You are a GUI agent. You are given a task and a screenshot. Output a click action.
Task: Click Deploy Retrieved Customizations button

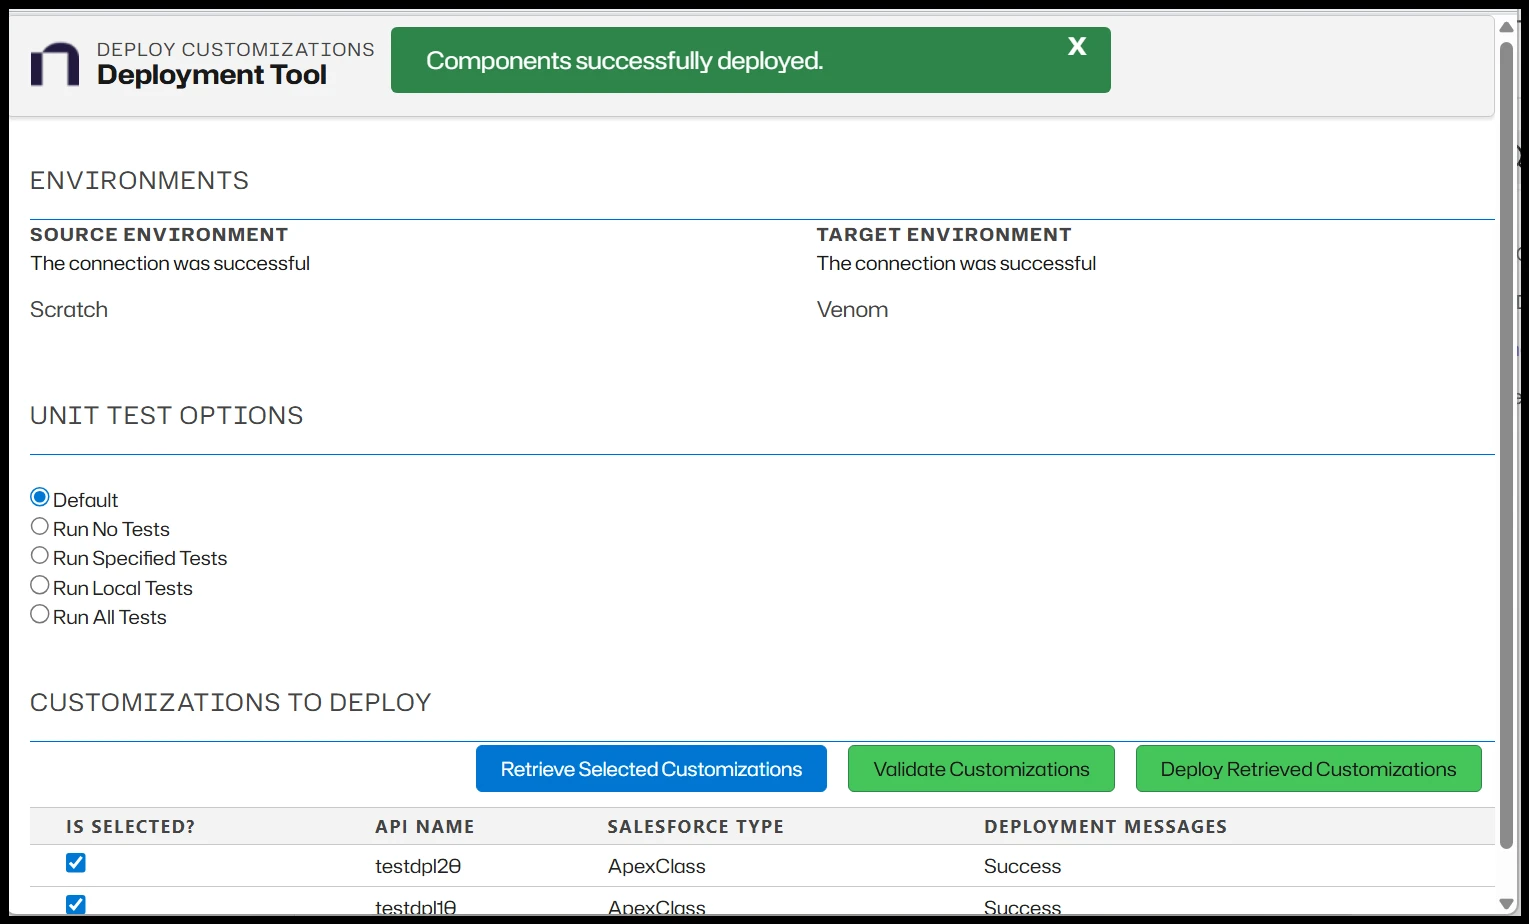1308,769
